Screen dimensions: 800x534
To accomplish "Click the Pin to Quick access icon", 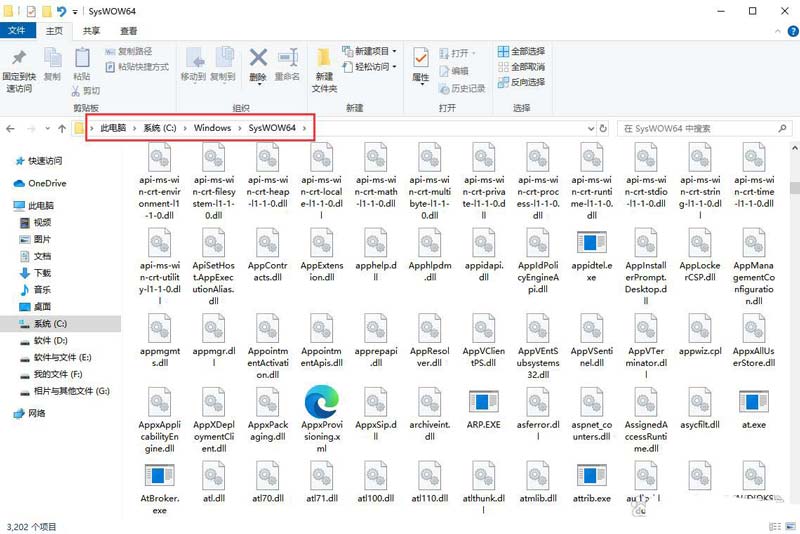I will pos(19,58).
